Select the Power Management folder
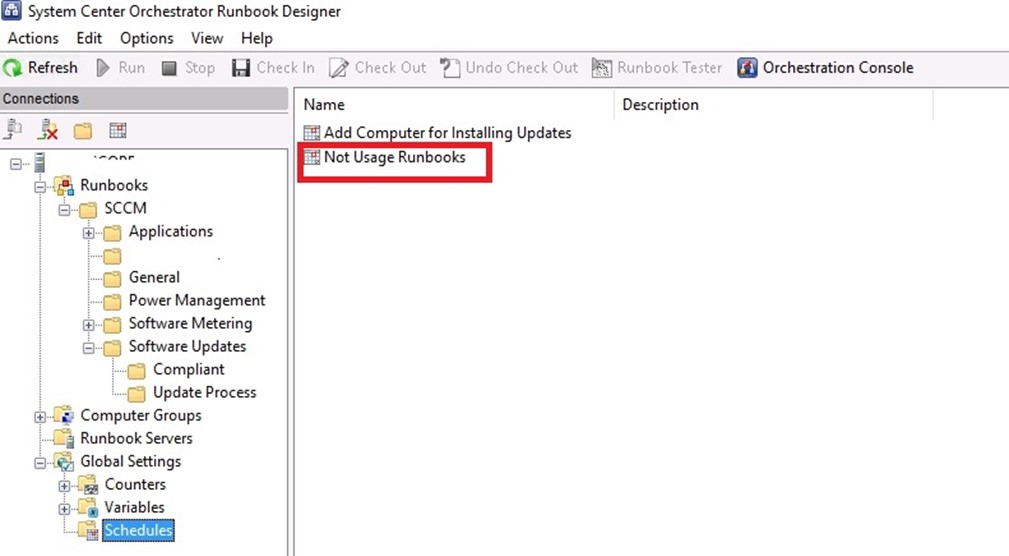This screenshot has width=1009, height=556. point(197,301)
